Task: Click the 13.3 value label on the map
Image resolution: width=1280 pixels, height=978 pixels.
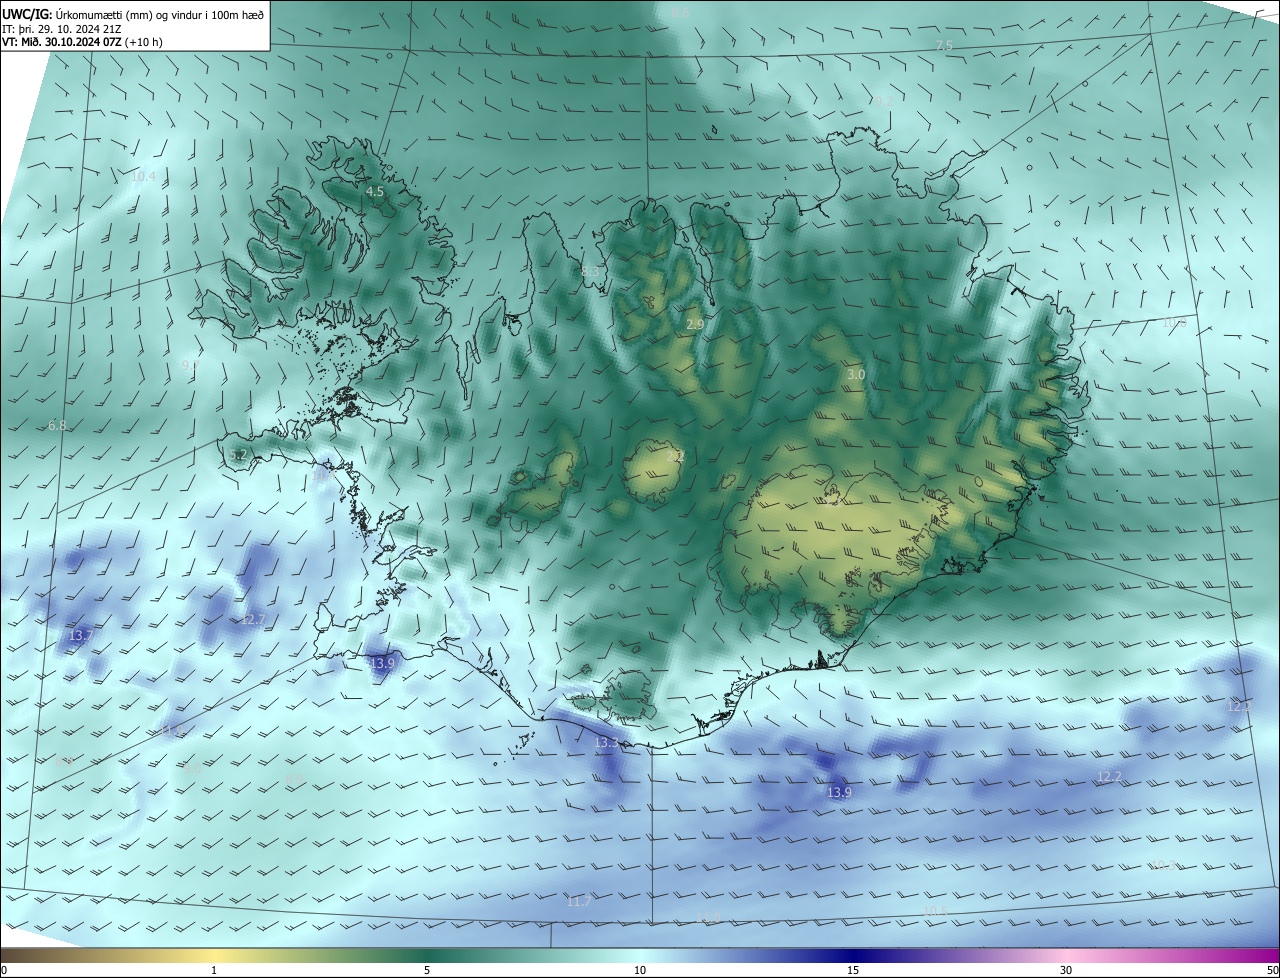Action: (607, 744)
